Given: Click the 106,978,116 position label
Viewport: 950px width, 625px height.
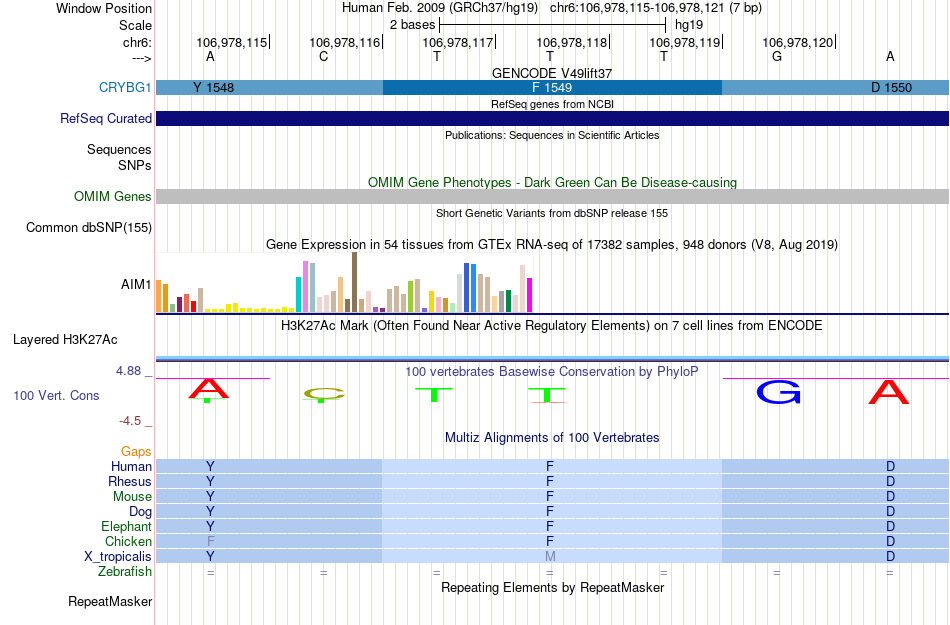Looking at the screenshot, I should click(345, 42).
